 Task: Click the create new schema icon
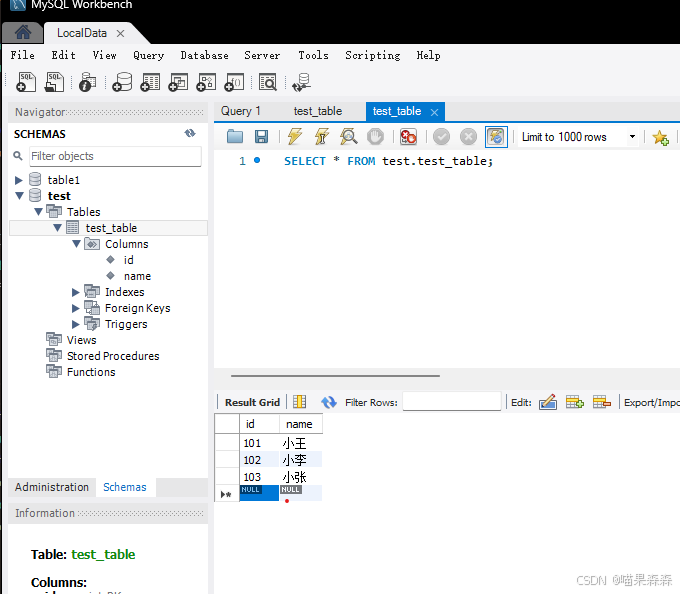pyautogui.click(x=123, y=82)
